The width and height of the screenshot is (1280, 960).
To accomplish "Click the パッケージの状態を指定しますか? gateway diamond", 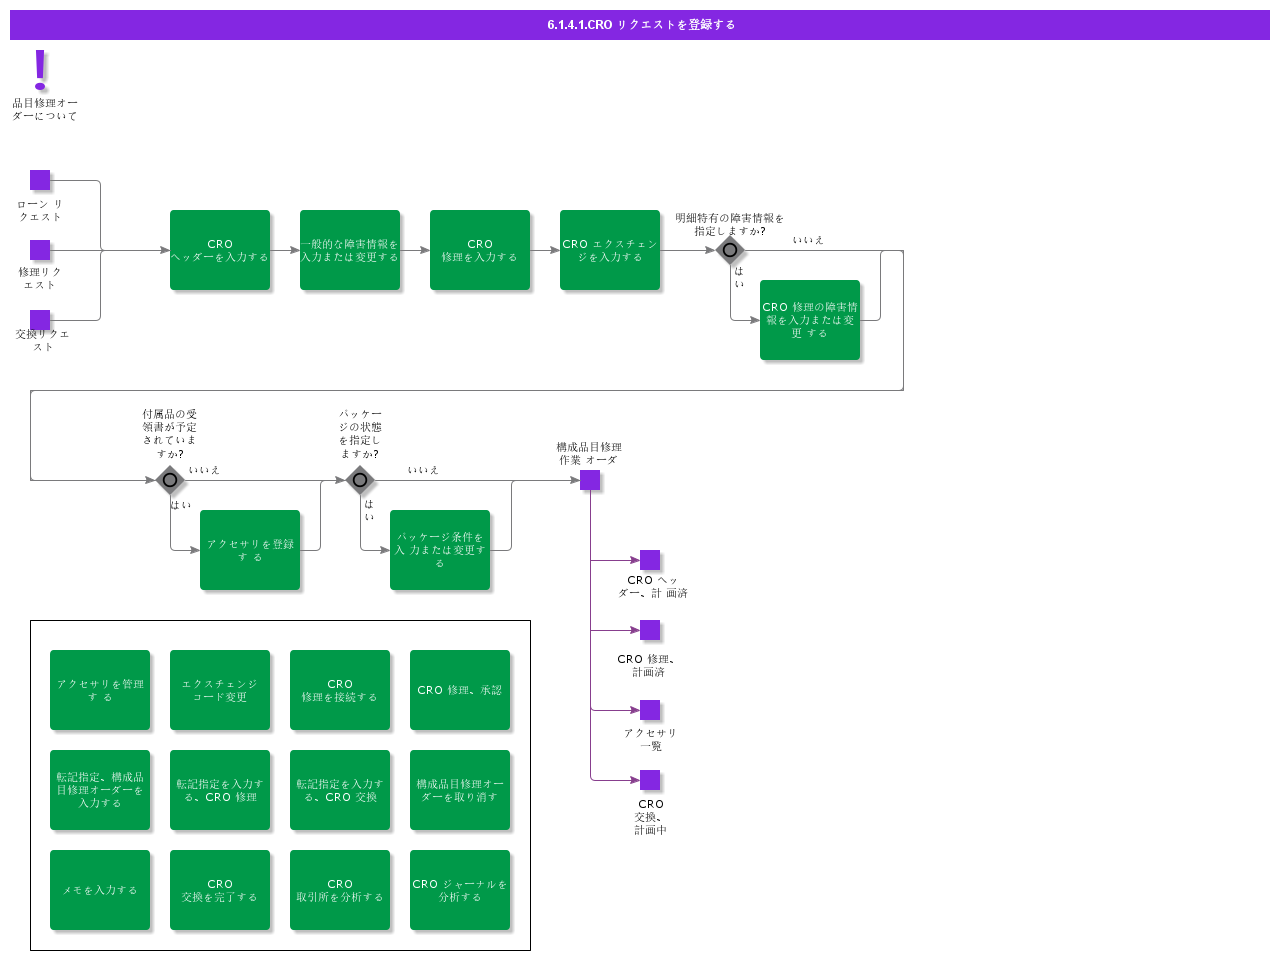I will click(360, 480).
